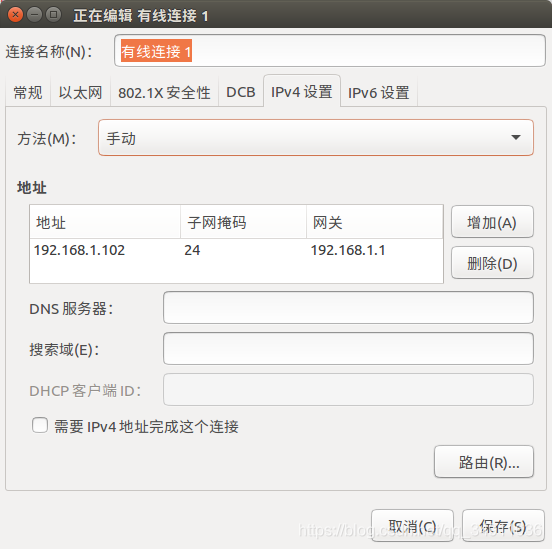Open the 路由(R)... dialog
Image resolution: width=552 pixels, height=549 pixels.
coord(484,462)
